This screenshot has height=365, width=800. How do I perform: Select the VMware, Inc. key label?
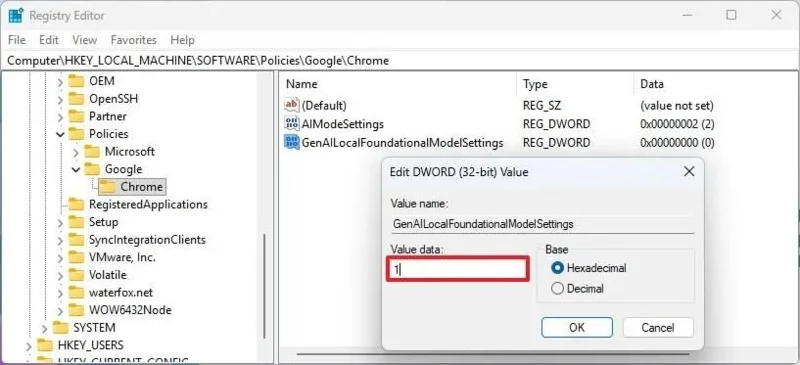tap(122, 257)
